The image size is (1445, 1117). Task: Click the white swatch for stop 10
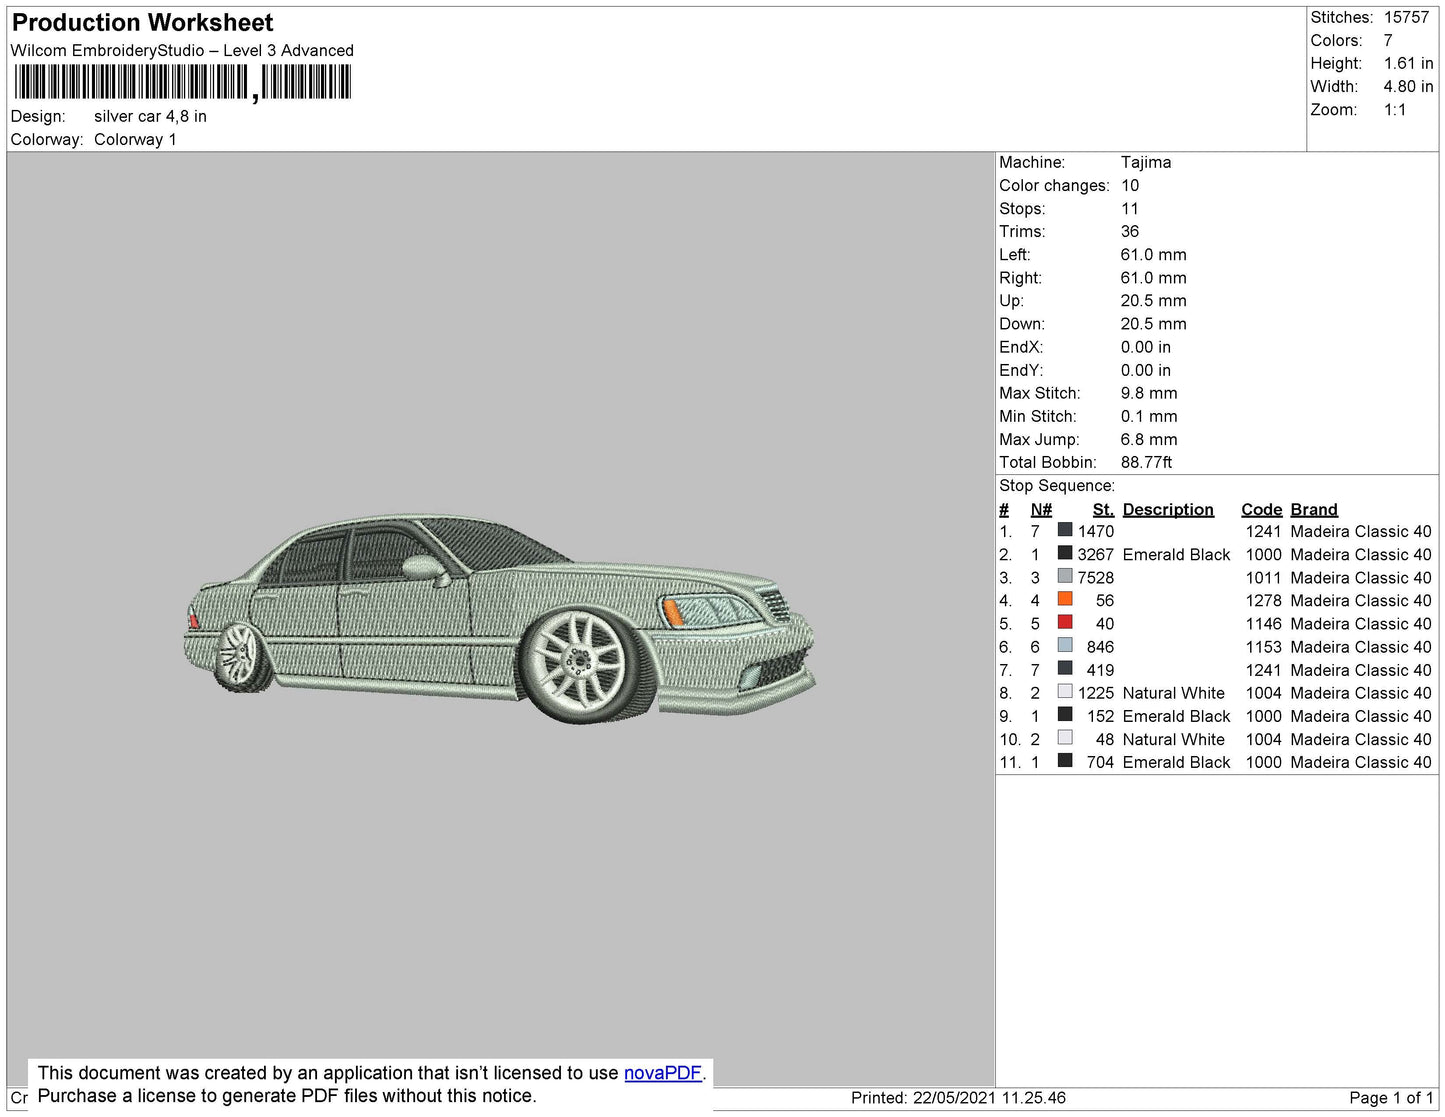pyautogui.click(x=1065, y=738)
